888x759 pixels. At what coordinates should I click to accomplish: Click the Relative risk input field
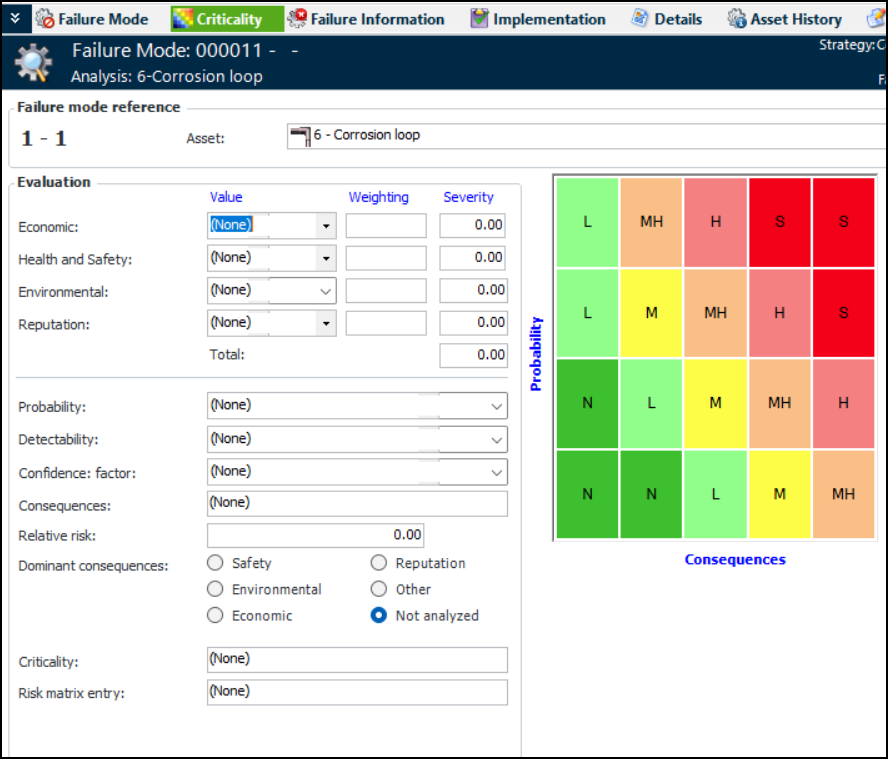coord(316,535)
